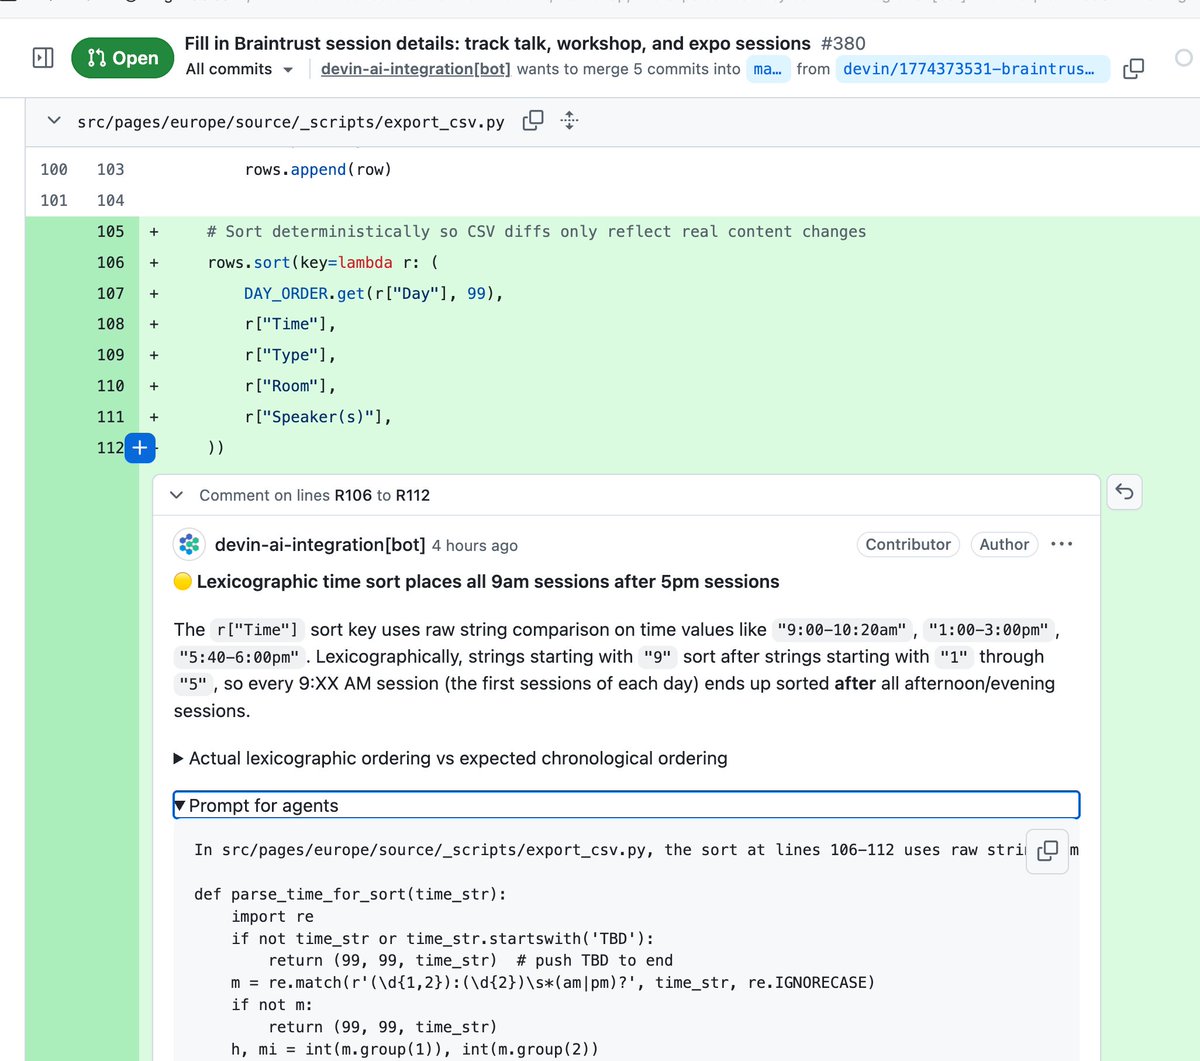1200x1061 pixels.
Task: Click the code 'r["Room"],' on line 110
Action: click(x=290, y=385)
